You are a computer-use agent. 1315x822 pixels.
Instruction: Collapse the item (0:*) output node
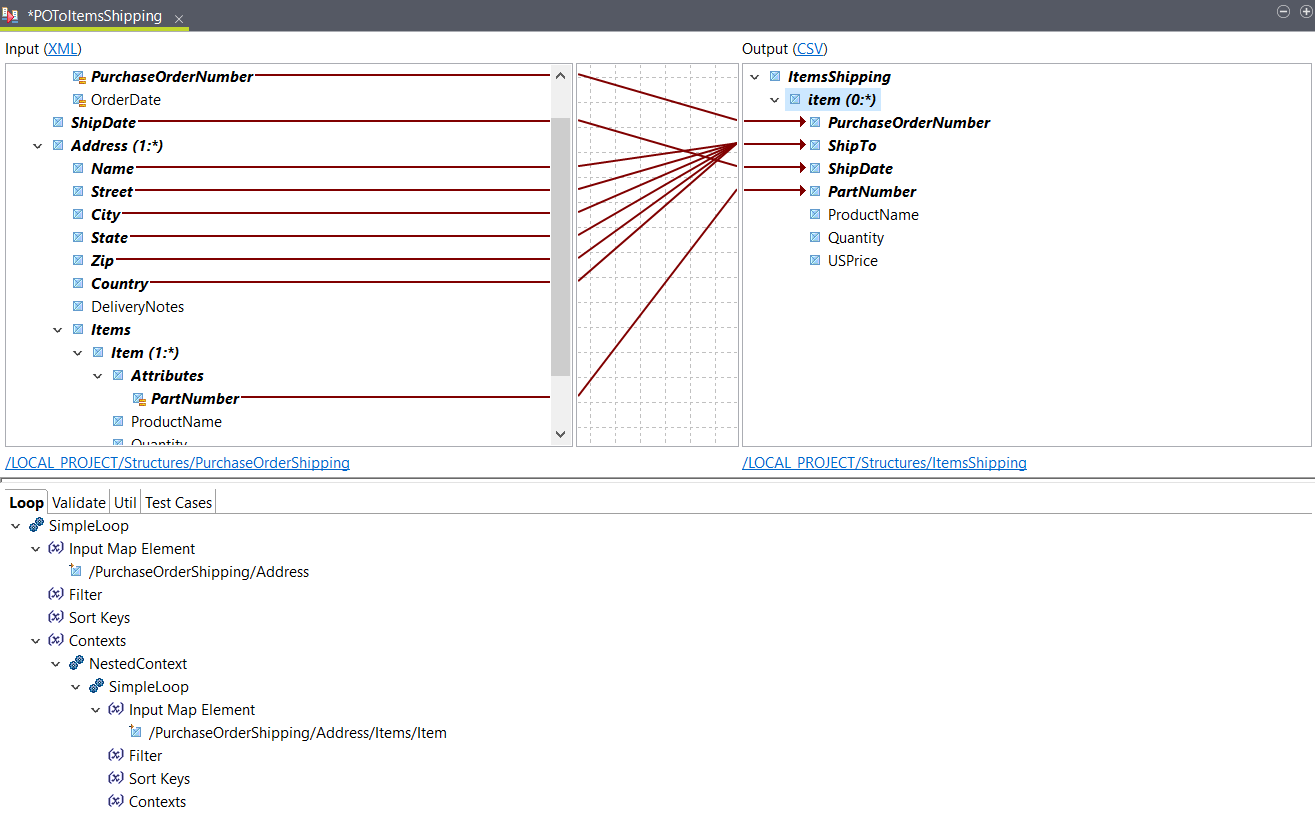[774, 99]
